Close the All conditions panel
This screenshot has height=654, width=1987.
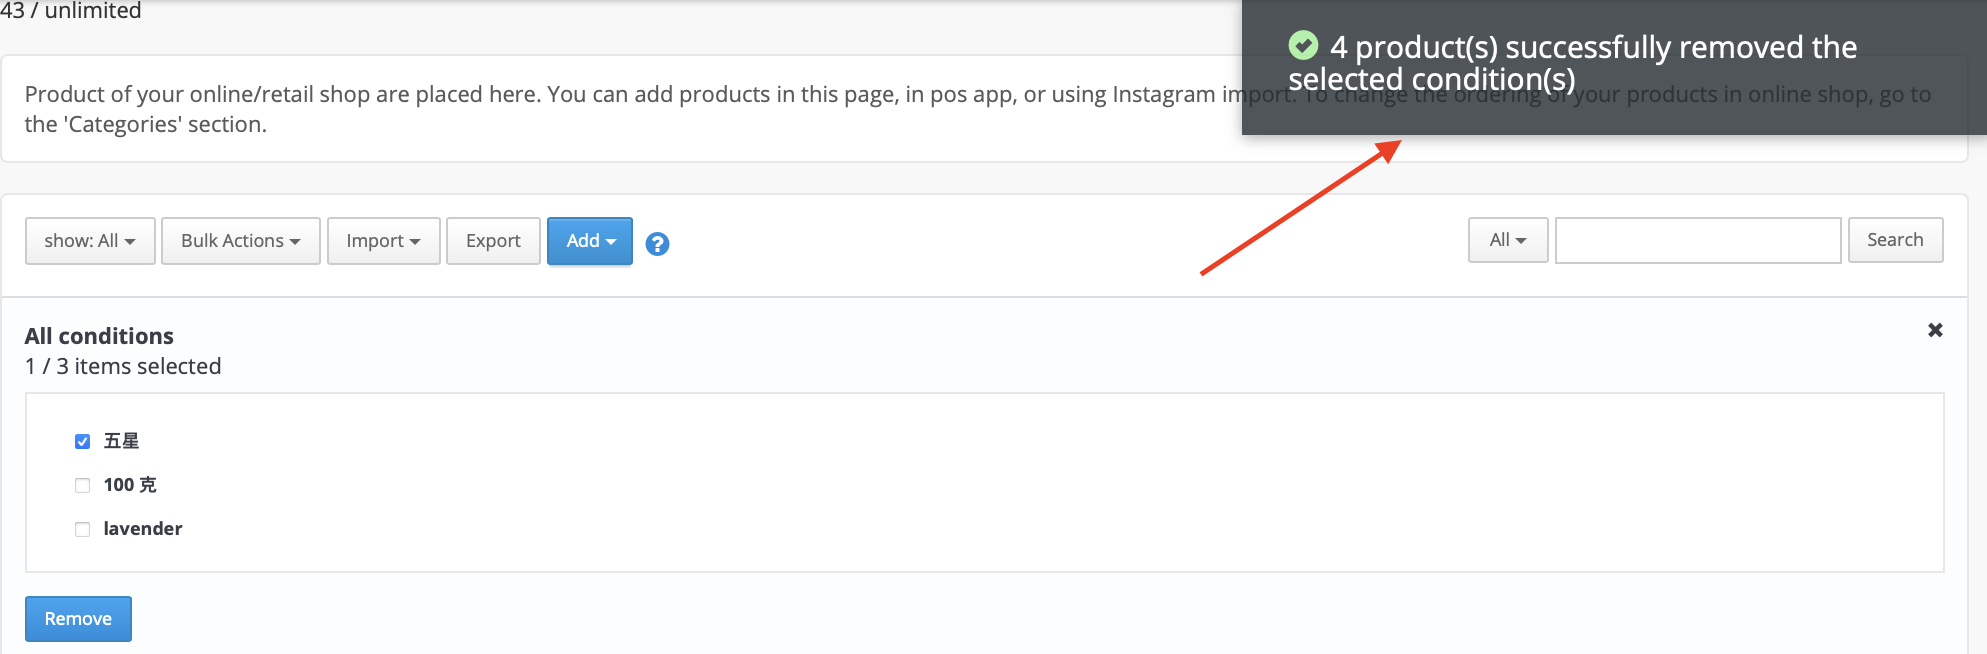click(x=1935, y=330)
